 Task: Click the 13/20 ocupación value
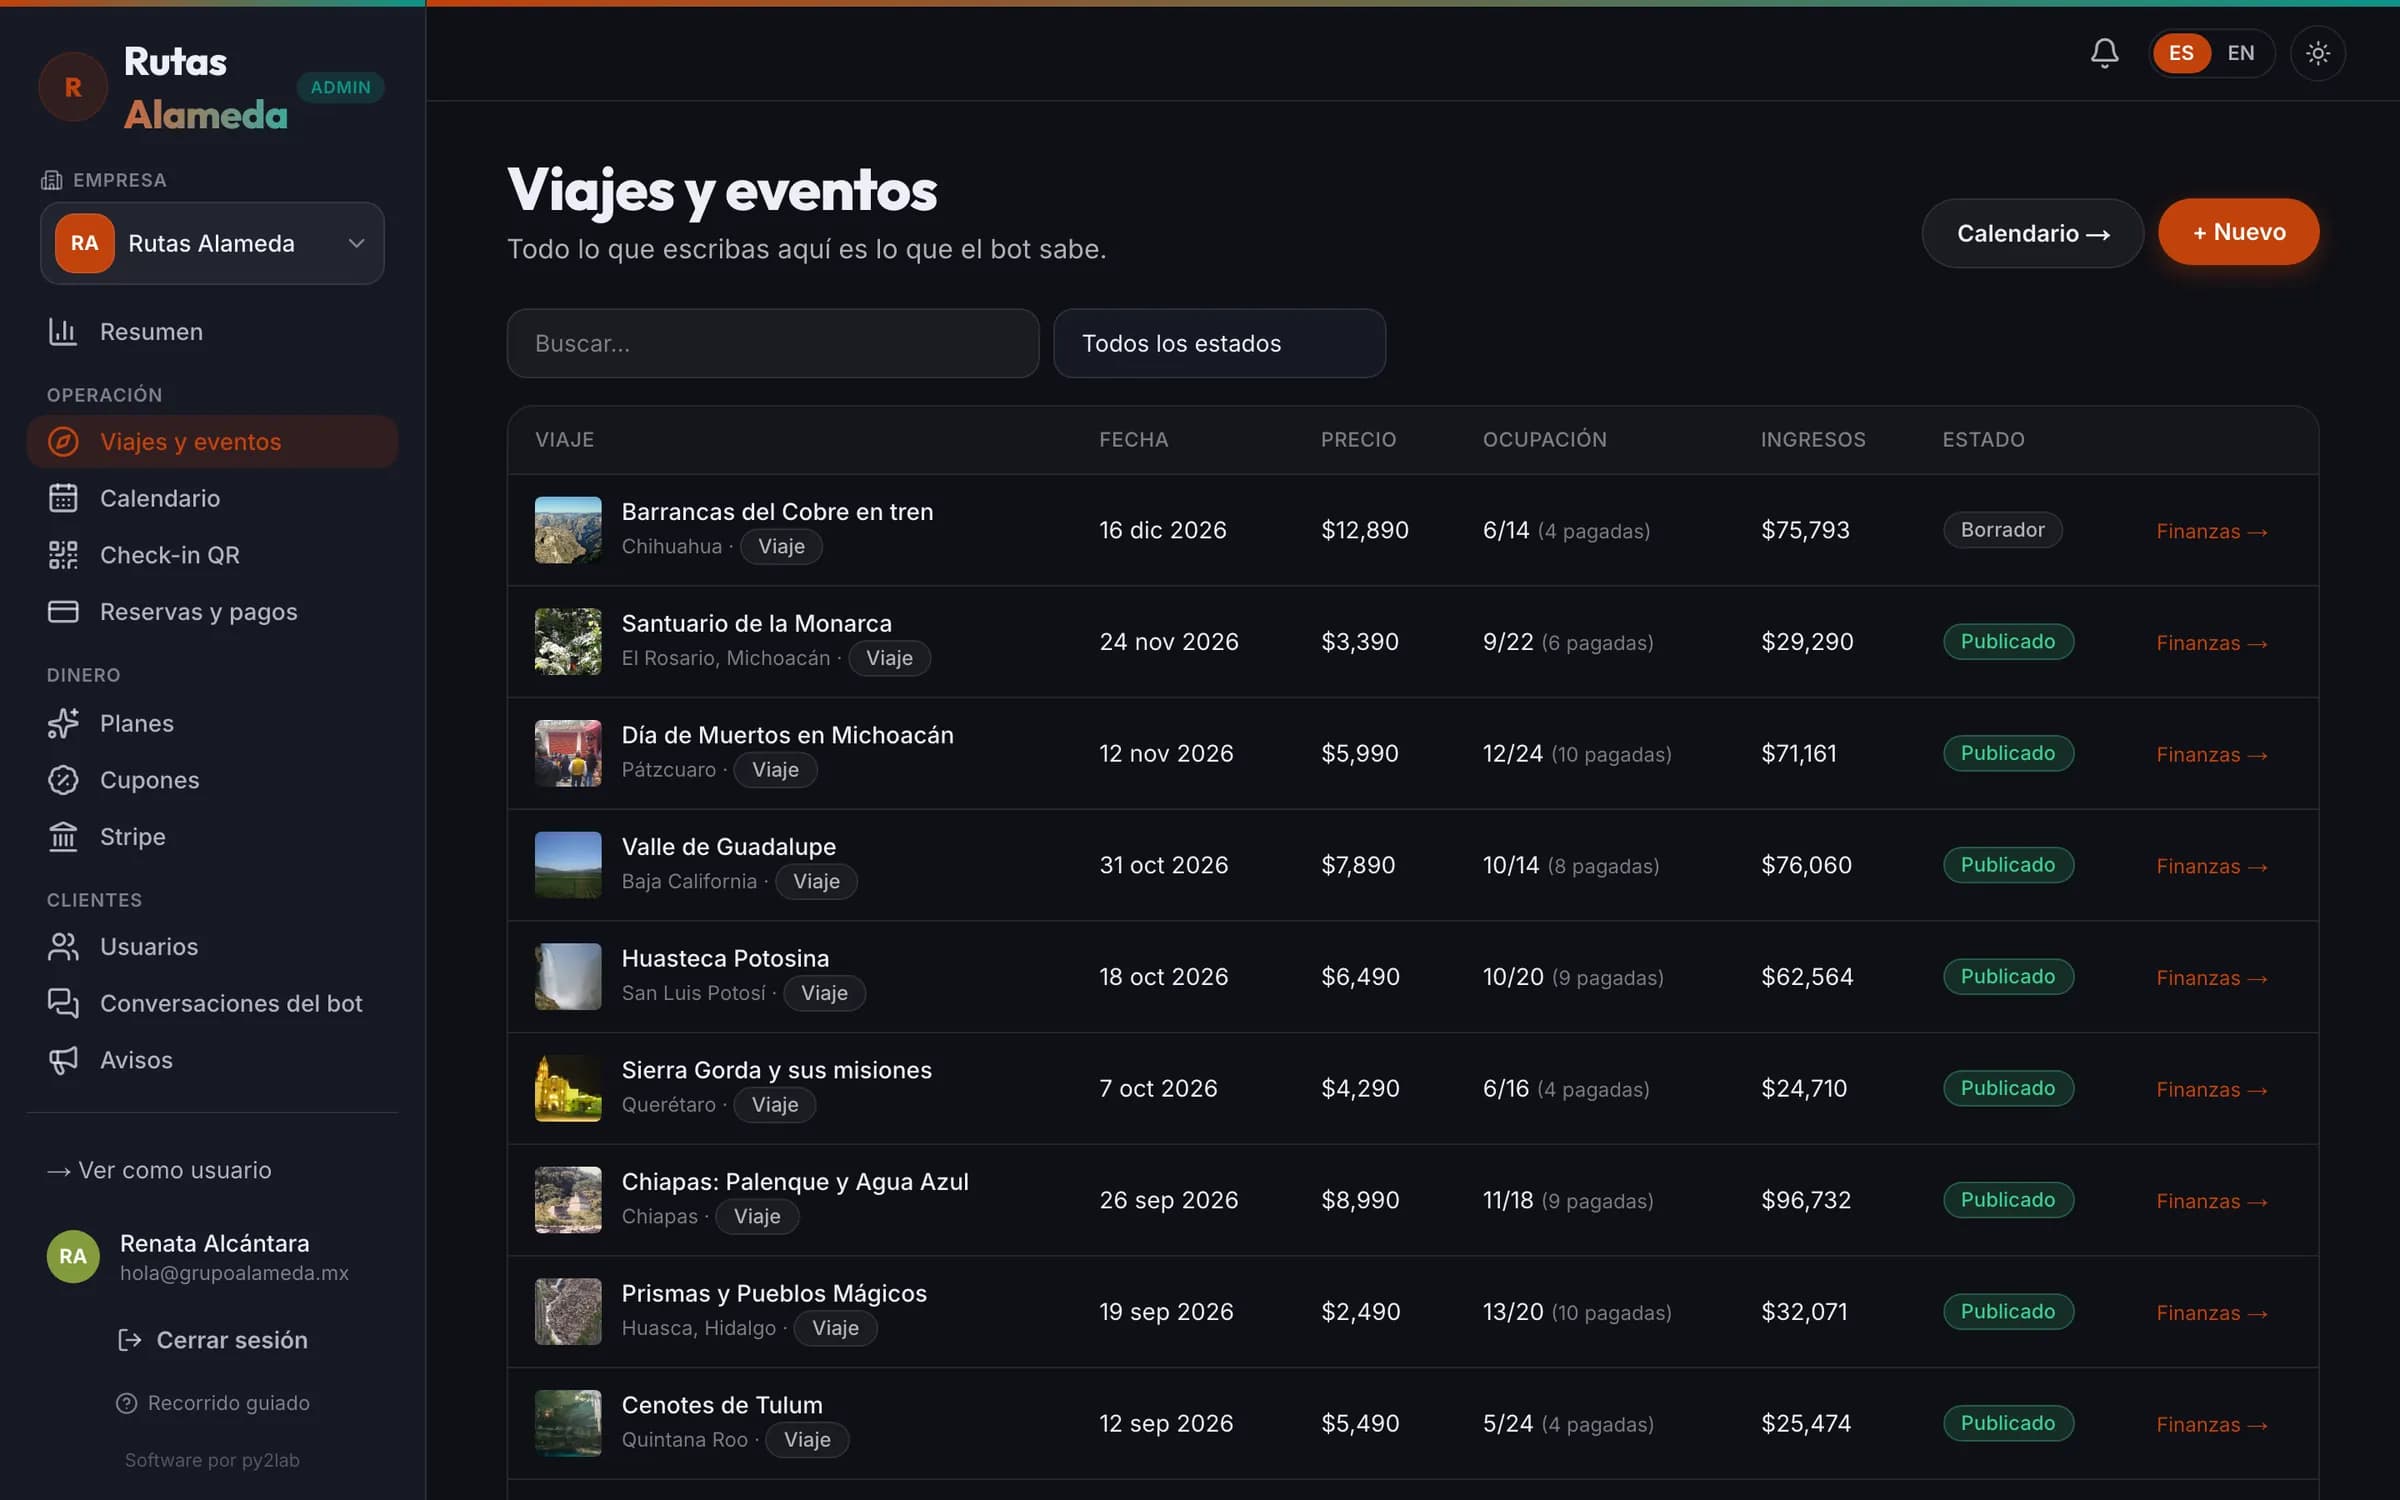click(1513, 1311)
